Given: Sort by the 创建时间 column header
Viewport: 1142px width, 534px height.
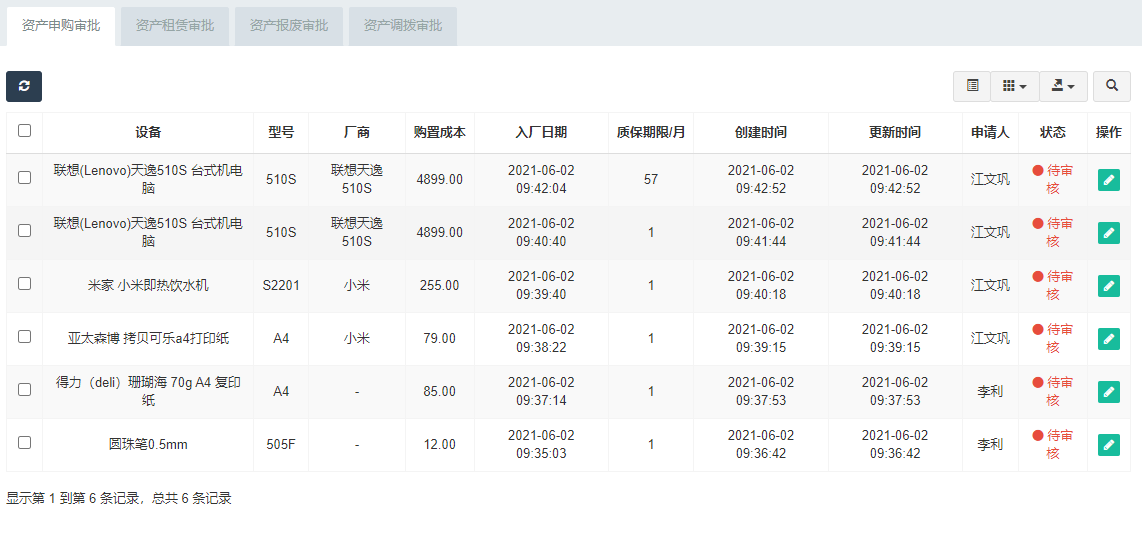Looking at the screenshot, I should coord(761,133).
